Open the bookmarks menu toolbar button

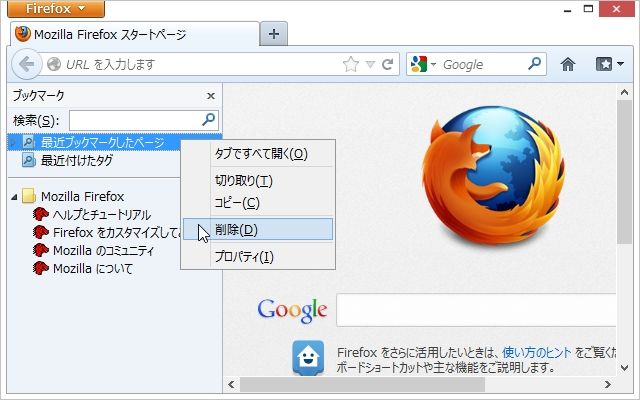pos(604,64)
